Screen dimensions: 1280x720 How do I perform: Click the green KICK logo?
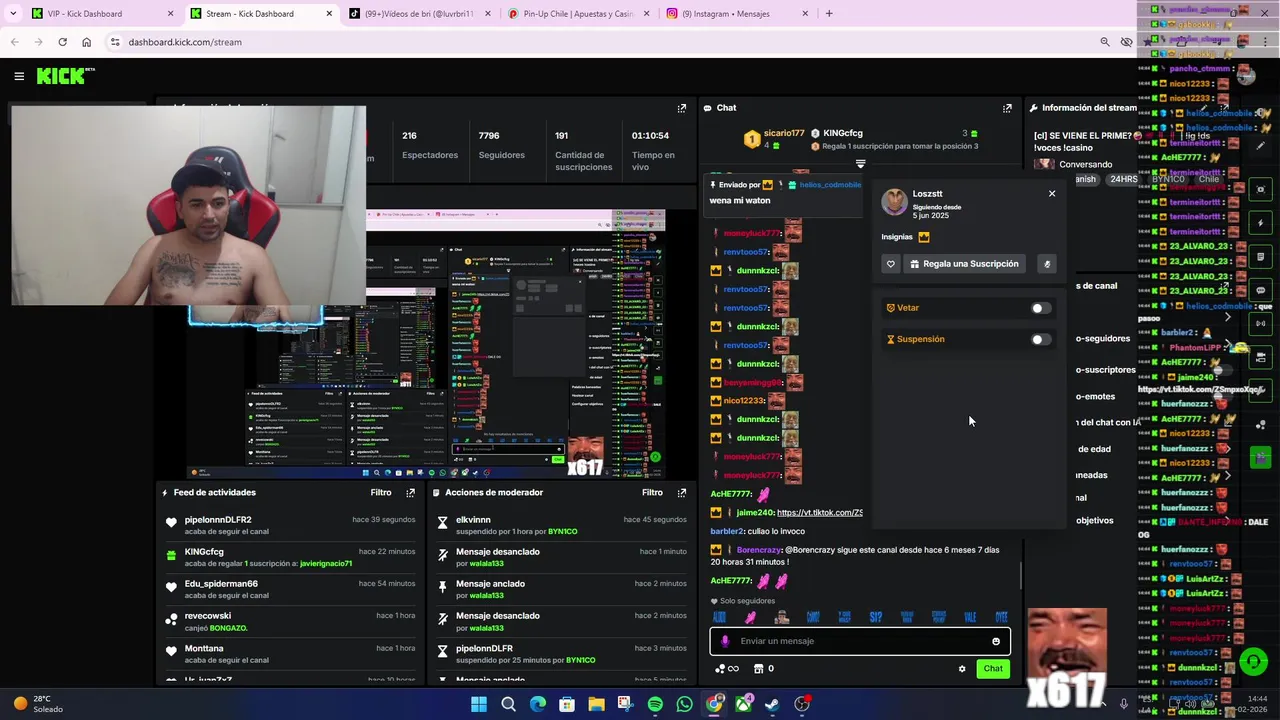[65, 76]
